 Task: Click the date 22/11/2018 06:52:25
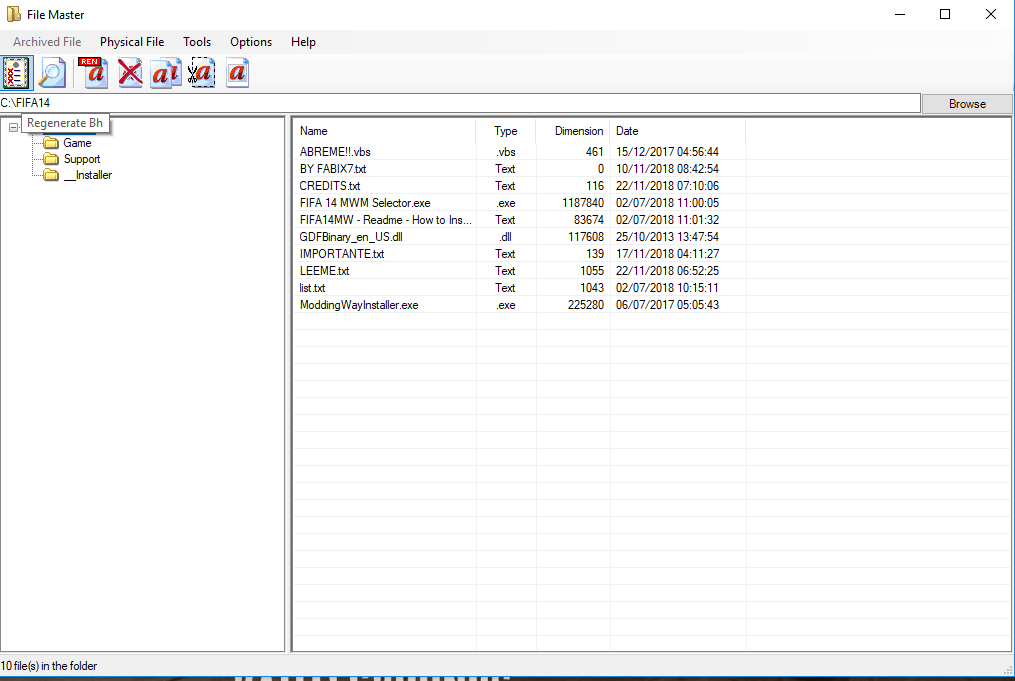[667, 271]
